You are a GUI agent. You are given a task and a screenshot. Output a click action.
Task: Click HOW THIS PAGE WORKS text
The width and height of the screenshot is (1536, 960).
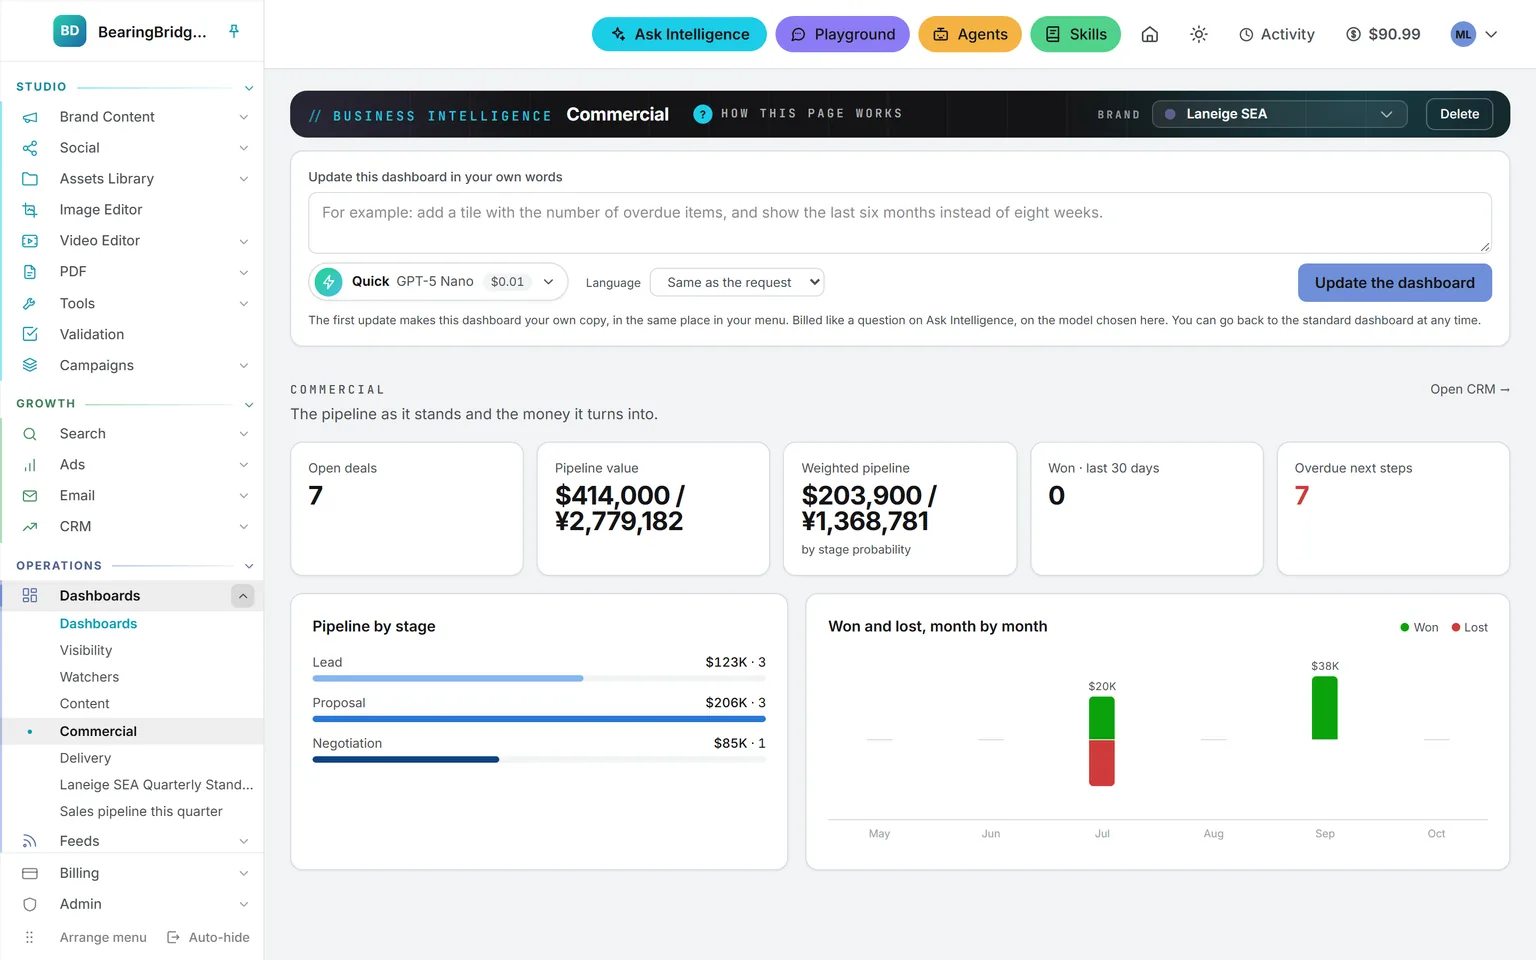pyautogui.click(x=811, y=114)
